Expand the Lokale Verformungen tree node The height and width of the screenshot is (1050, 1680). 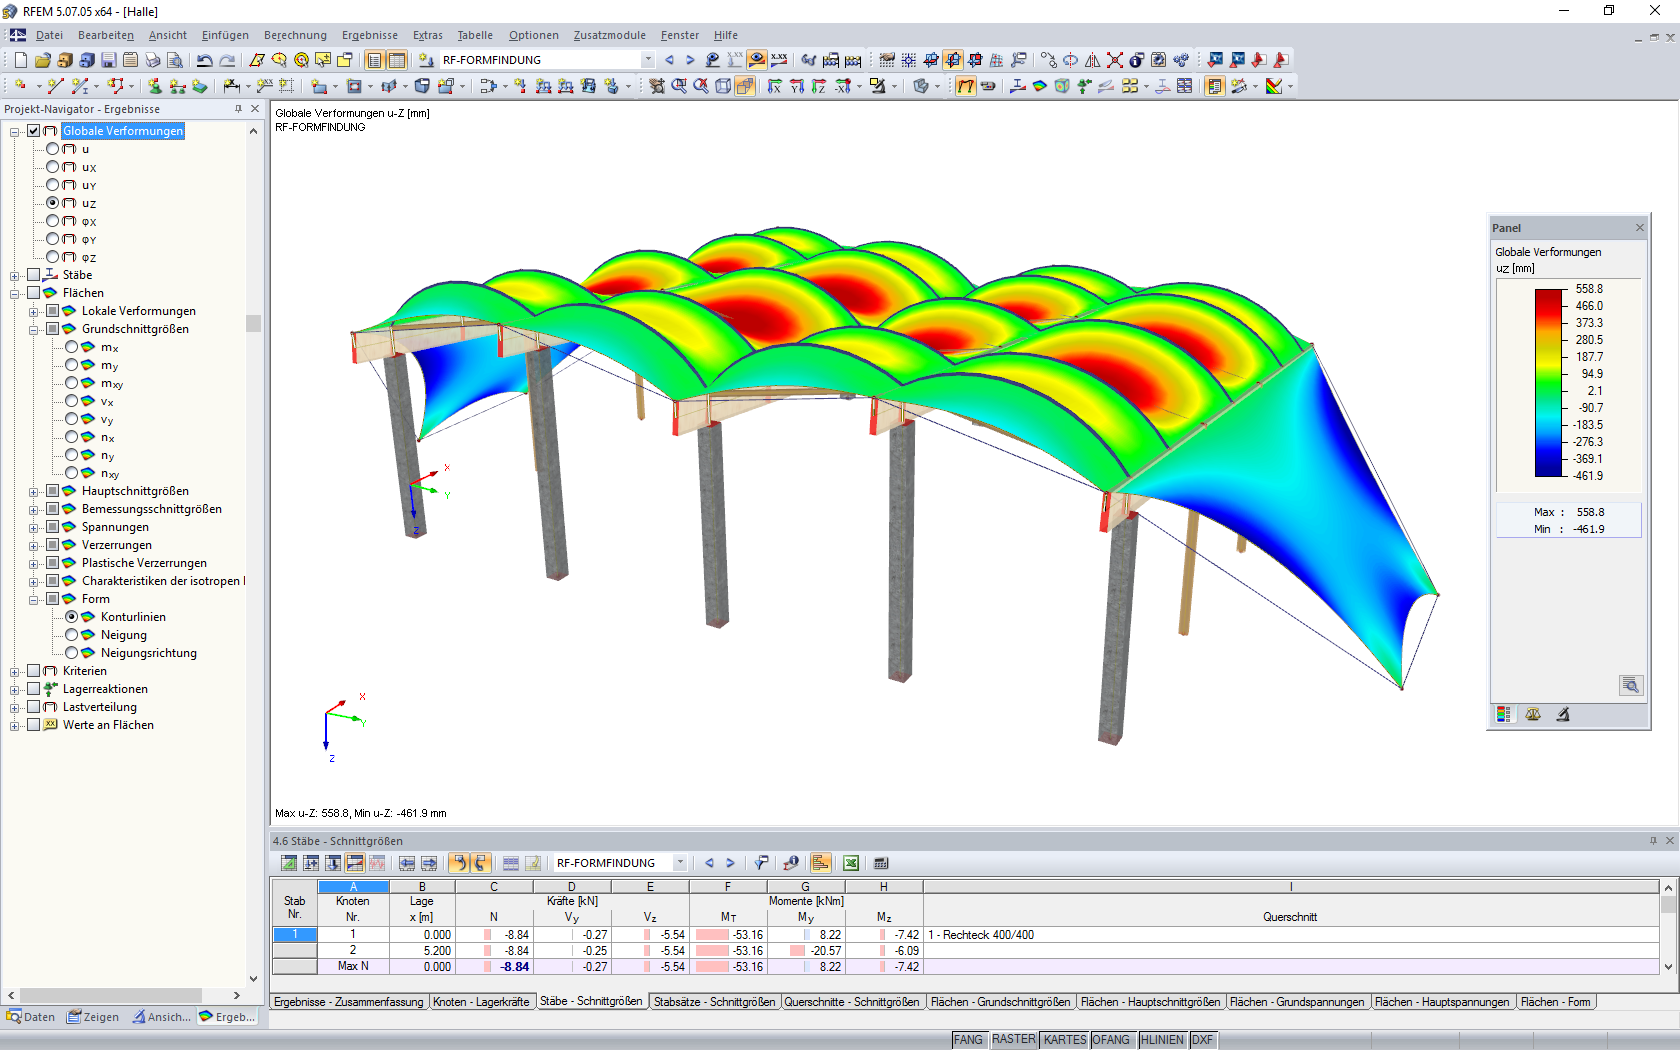pyautogui.click(x=34, y=311)
